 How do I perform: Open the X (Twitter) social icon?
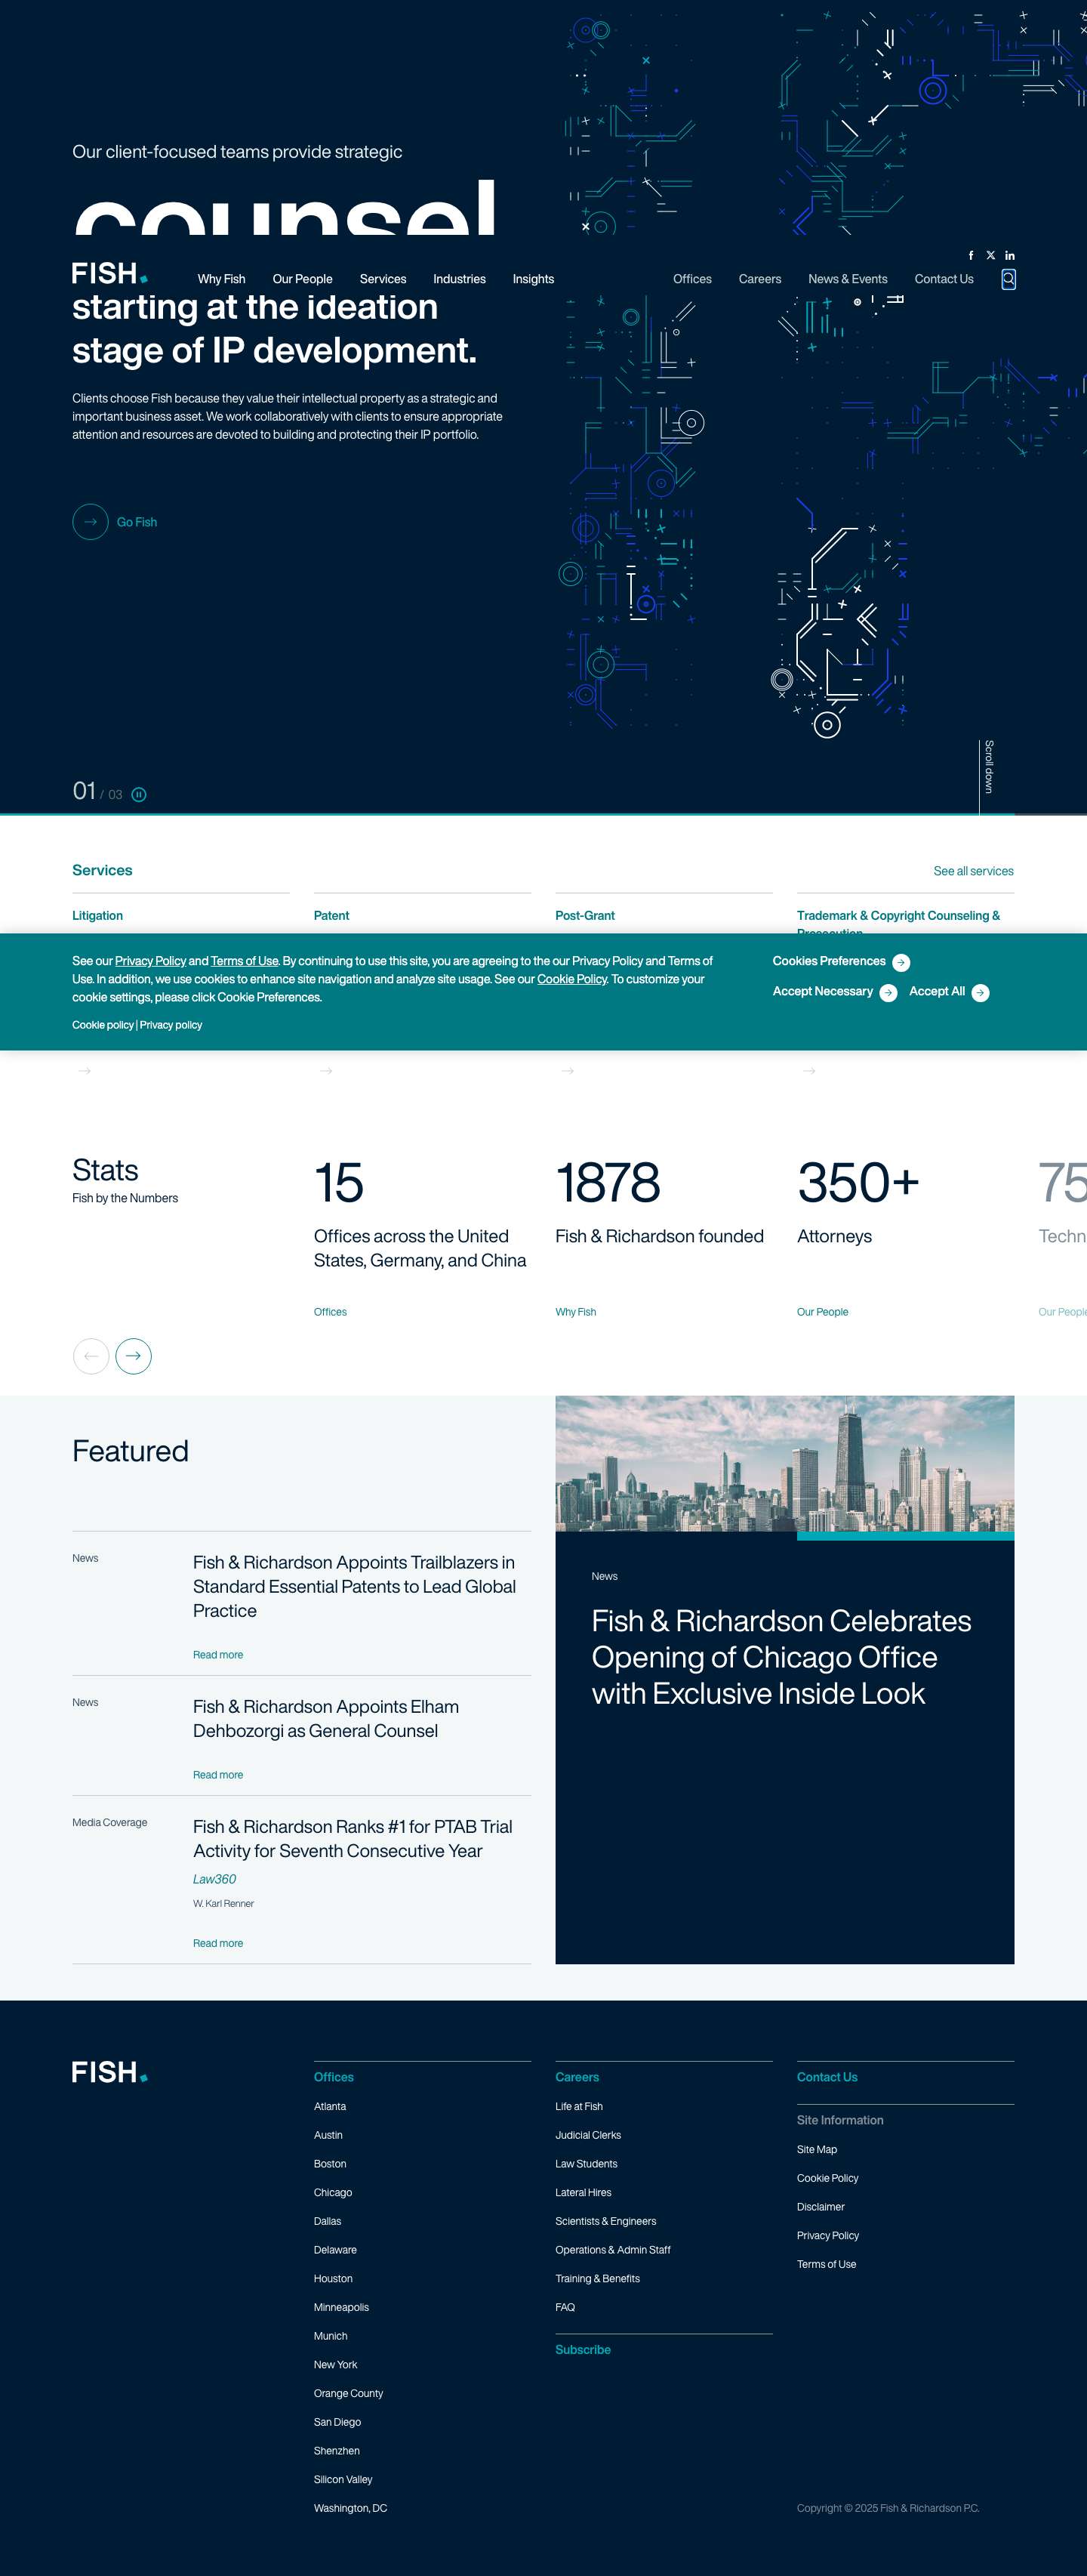point(990,255)
